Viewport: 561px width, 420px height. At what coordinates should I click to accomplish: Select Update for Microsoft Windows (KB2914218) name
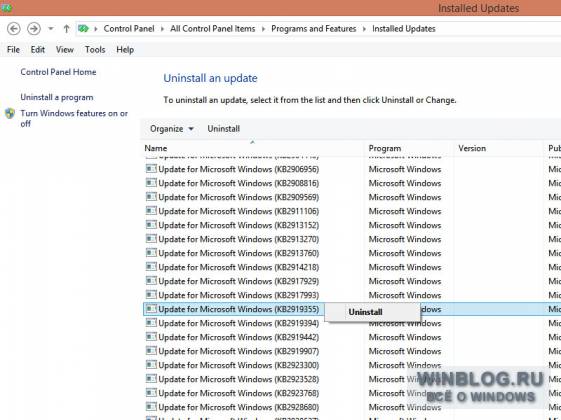tap(239, 267)
